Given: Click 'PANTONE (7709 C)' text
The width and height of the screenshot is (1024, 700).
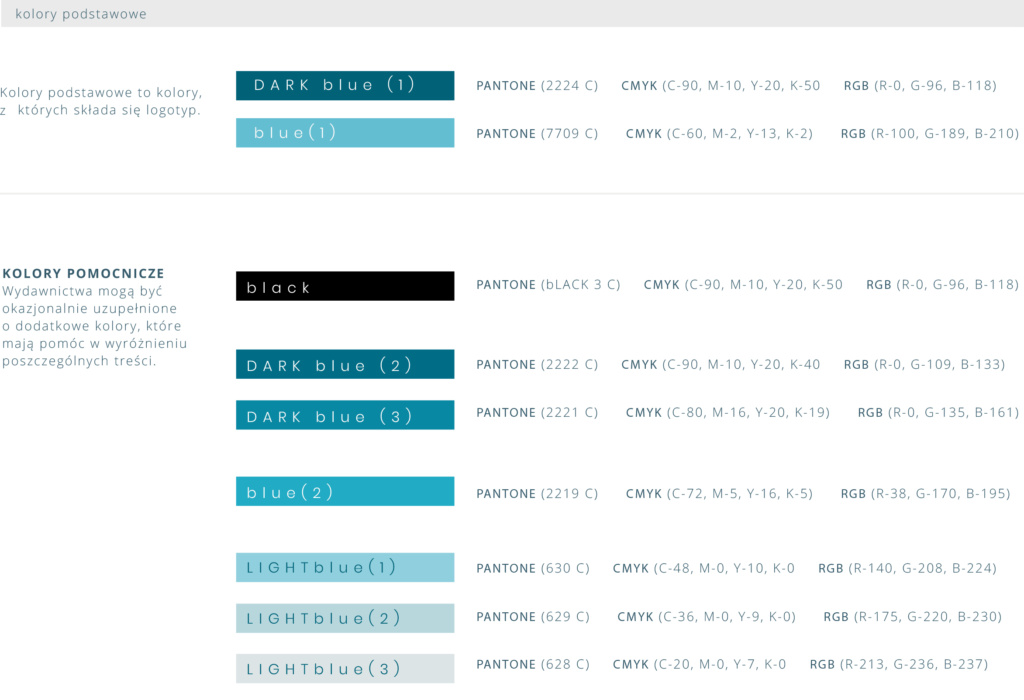Looking at the screenshot, I should tap(537, 134).
